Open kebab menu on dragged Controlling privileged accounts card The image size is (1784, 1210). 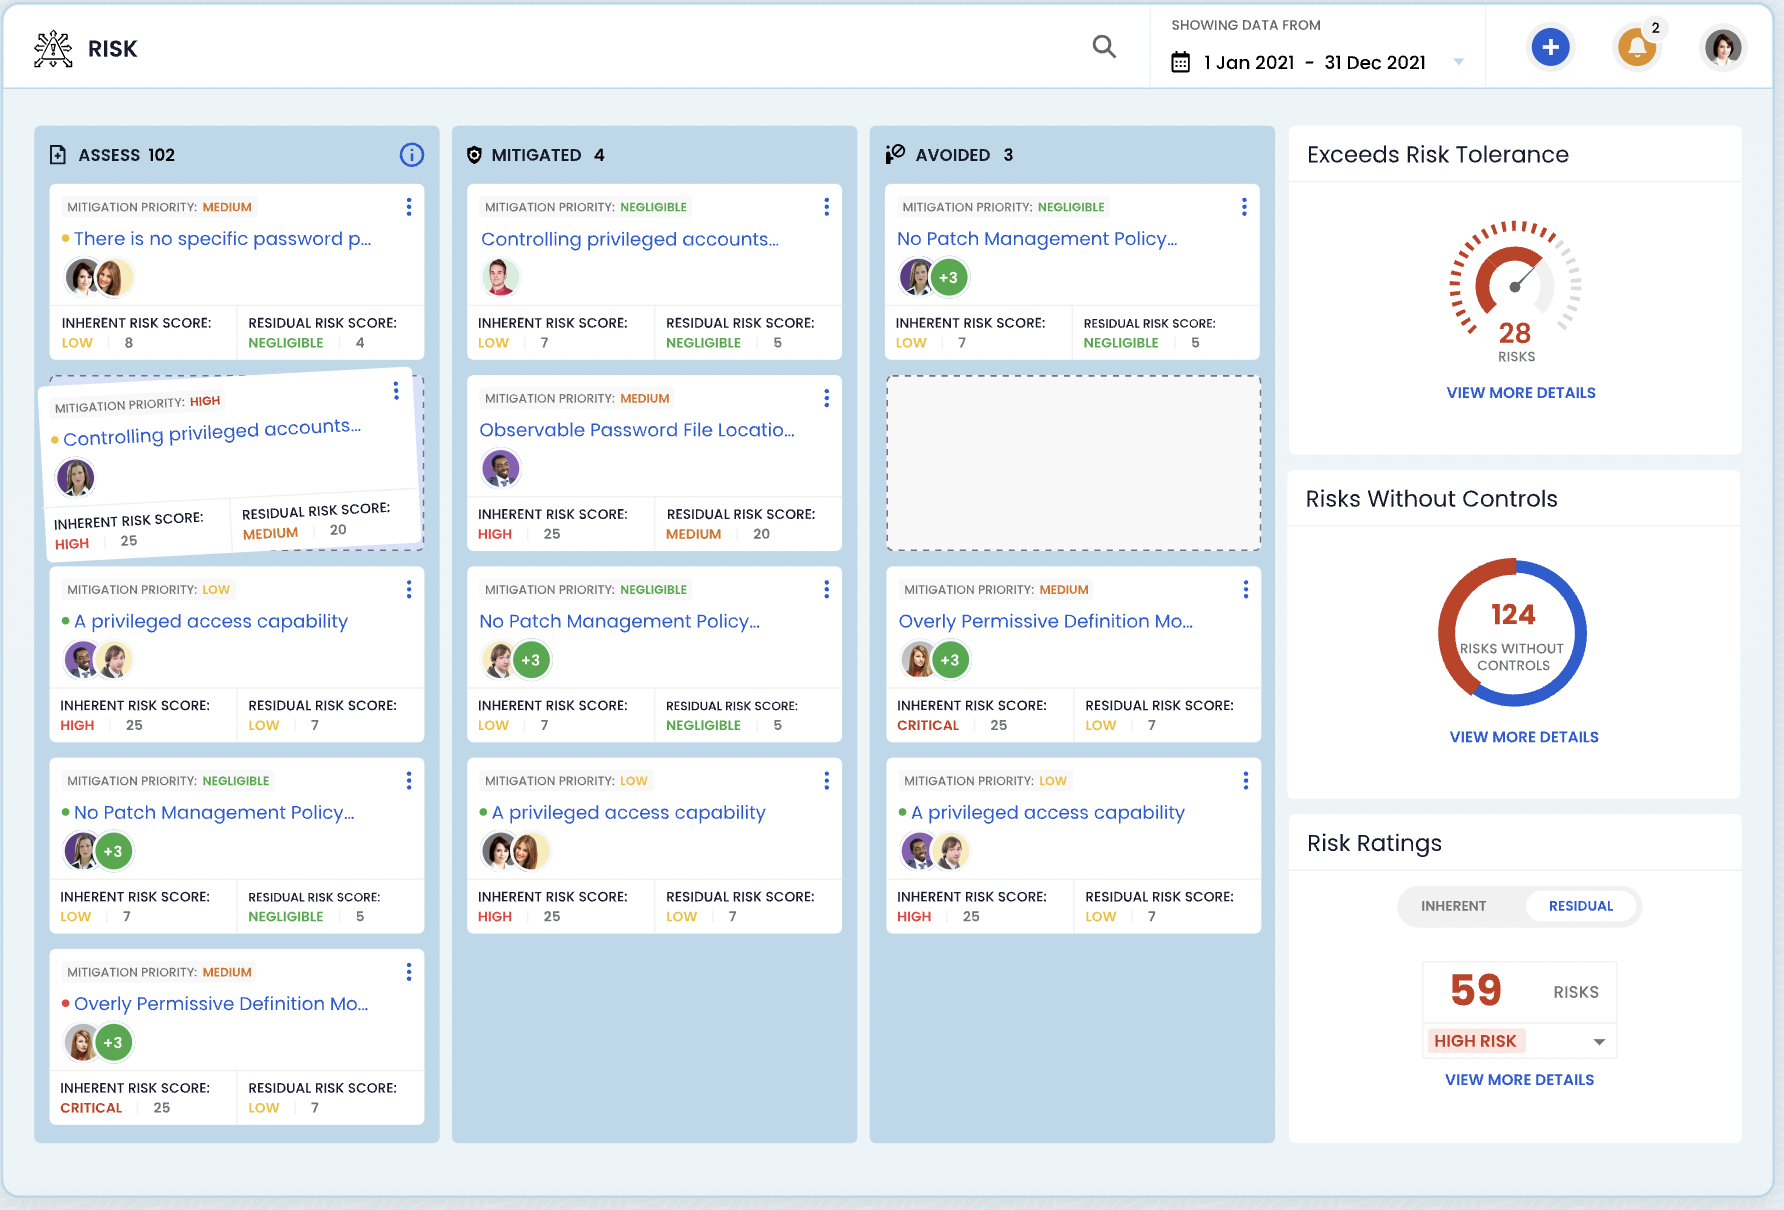coord(396,391)
